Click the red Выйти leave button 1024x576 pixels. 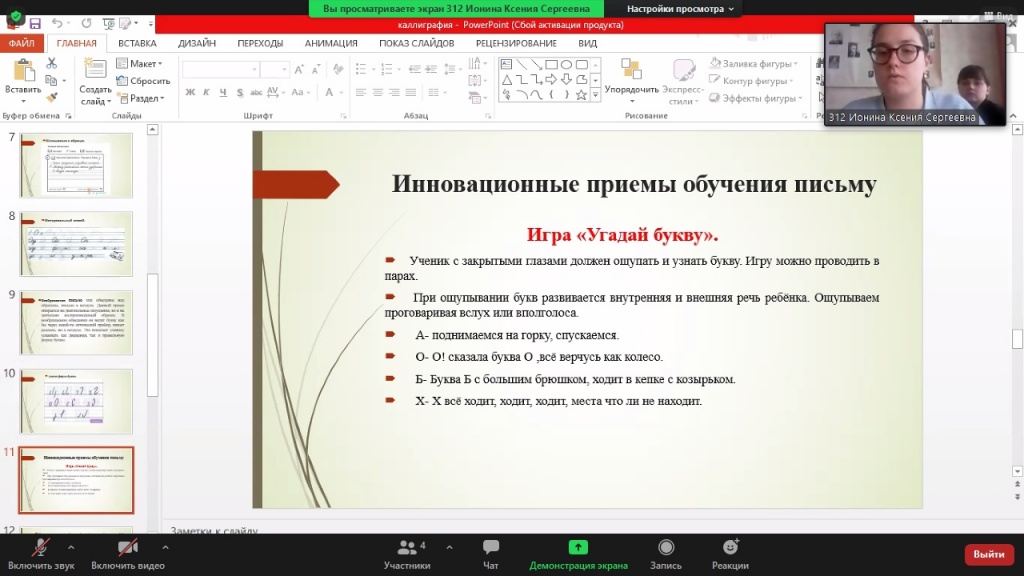[988, 554]
